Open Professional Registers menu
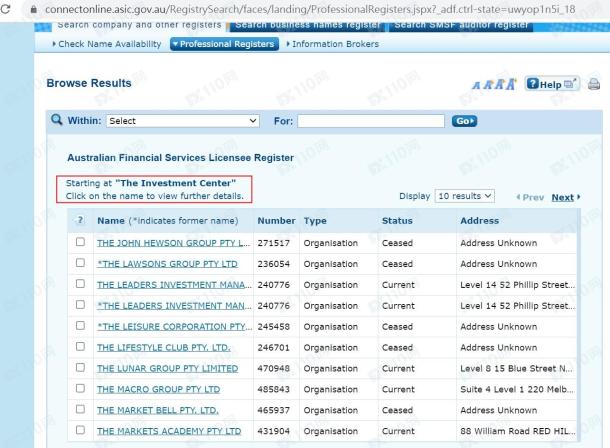Viewport: 610px width, 448px height. 224,44
